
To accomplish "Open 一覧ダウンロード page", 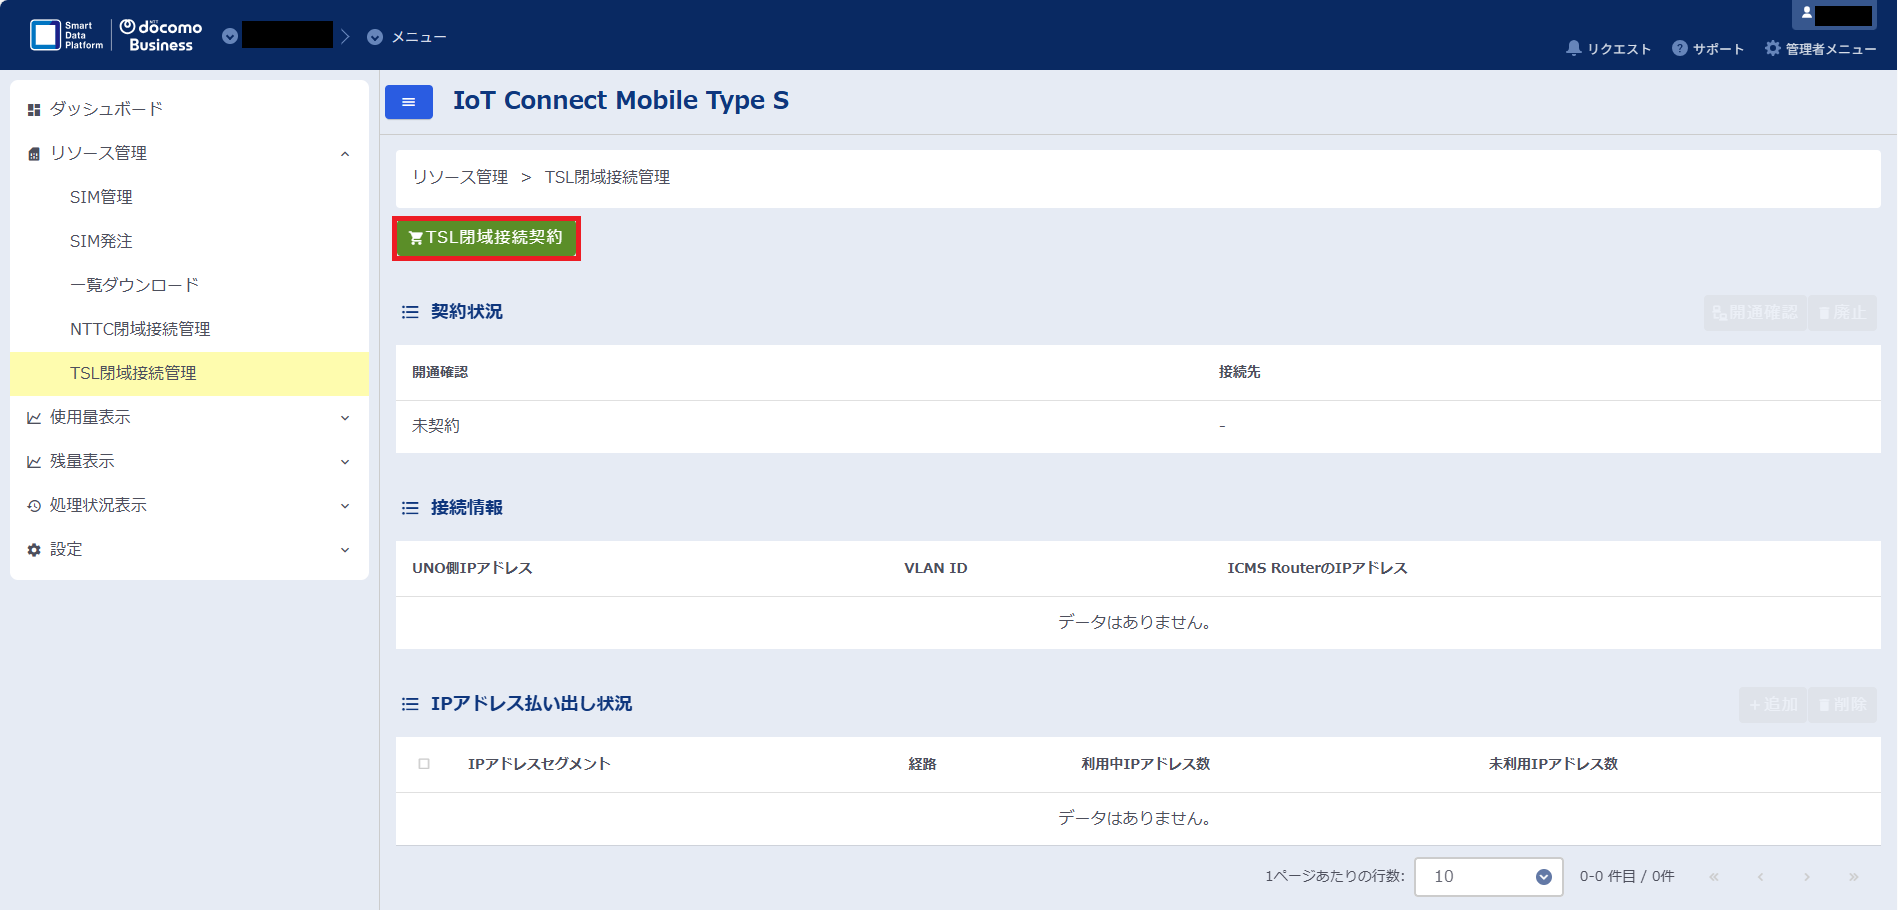I will [189, 285].
